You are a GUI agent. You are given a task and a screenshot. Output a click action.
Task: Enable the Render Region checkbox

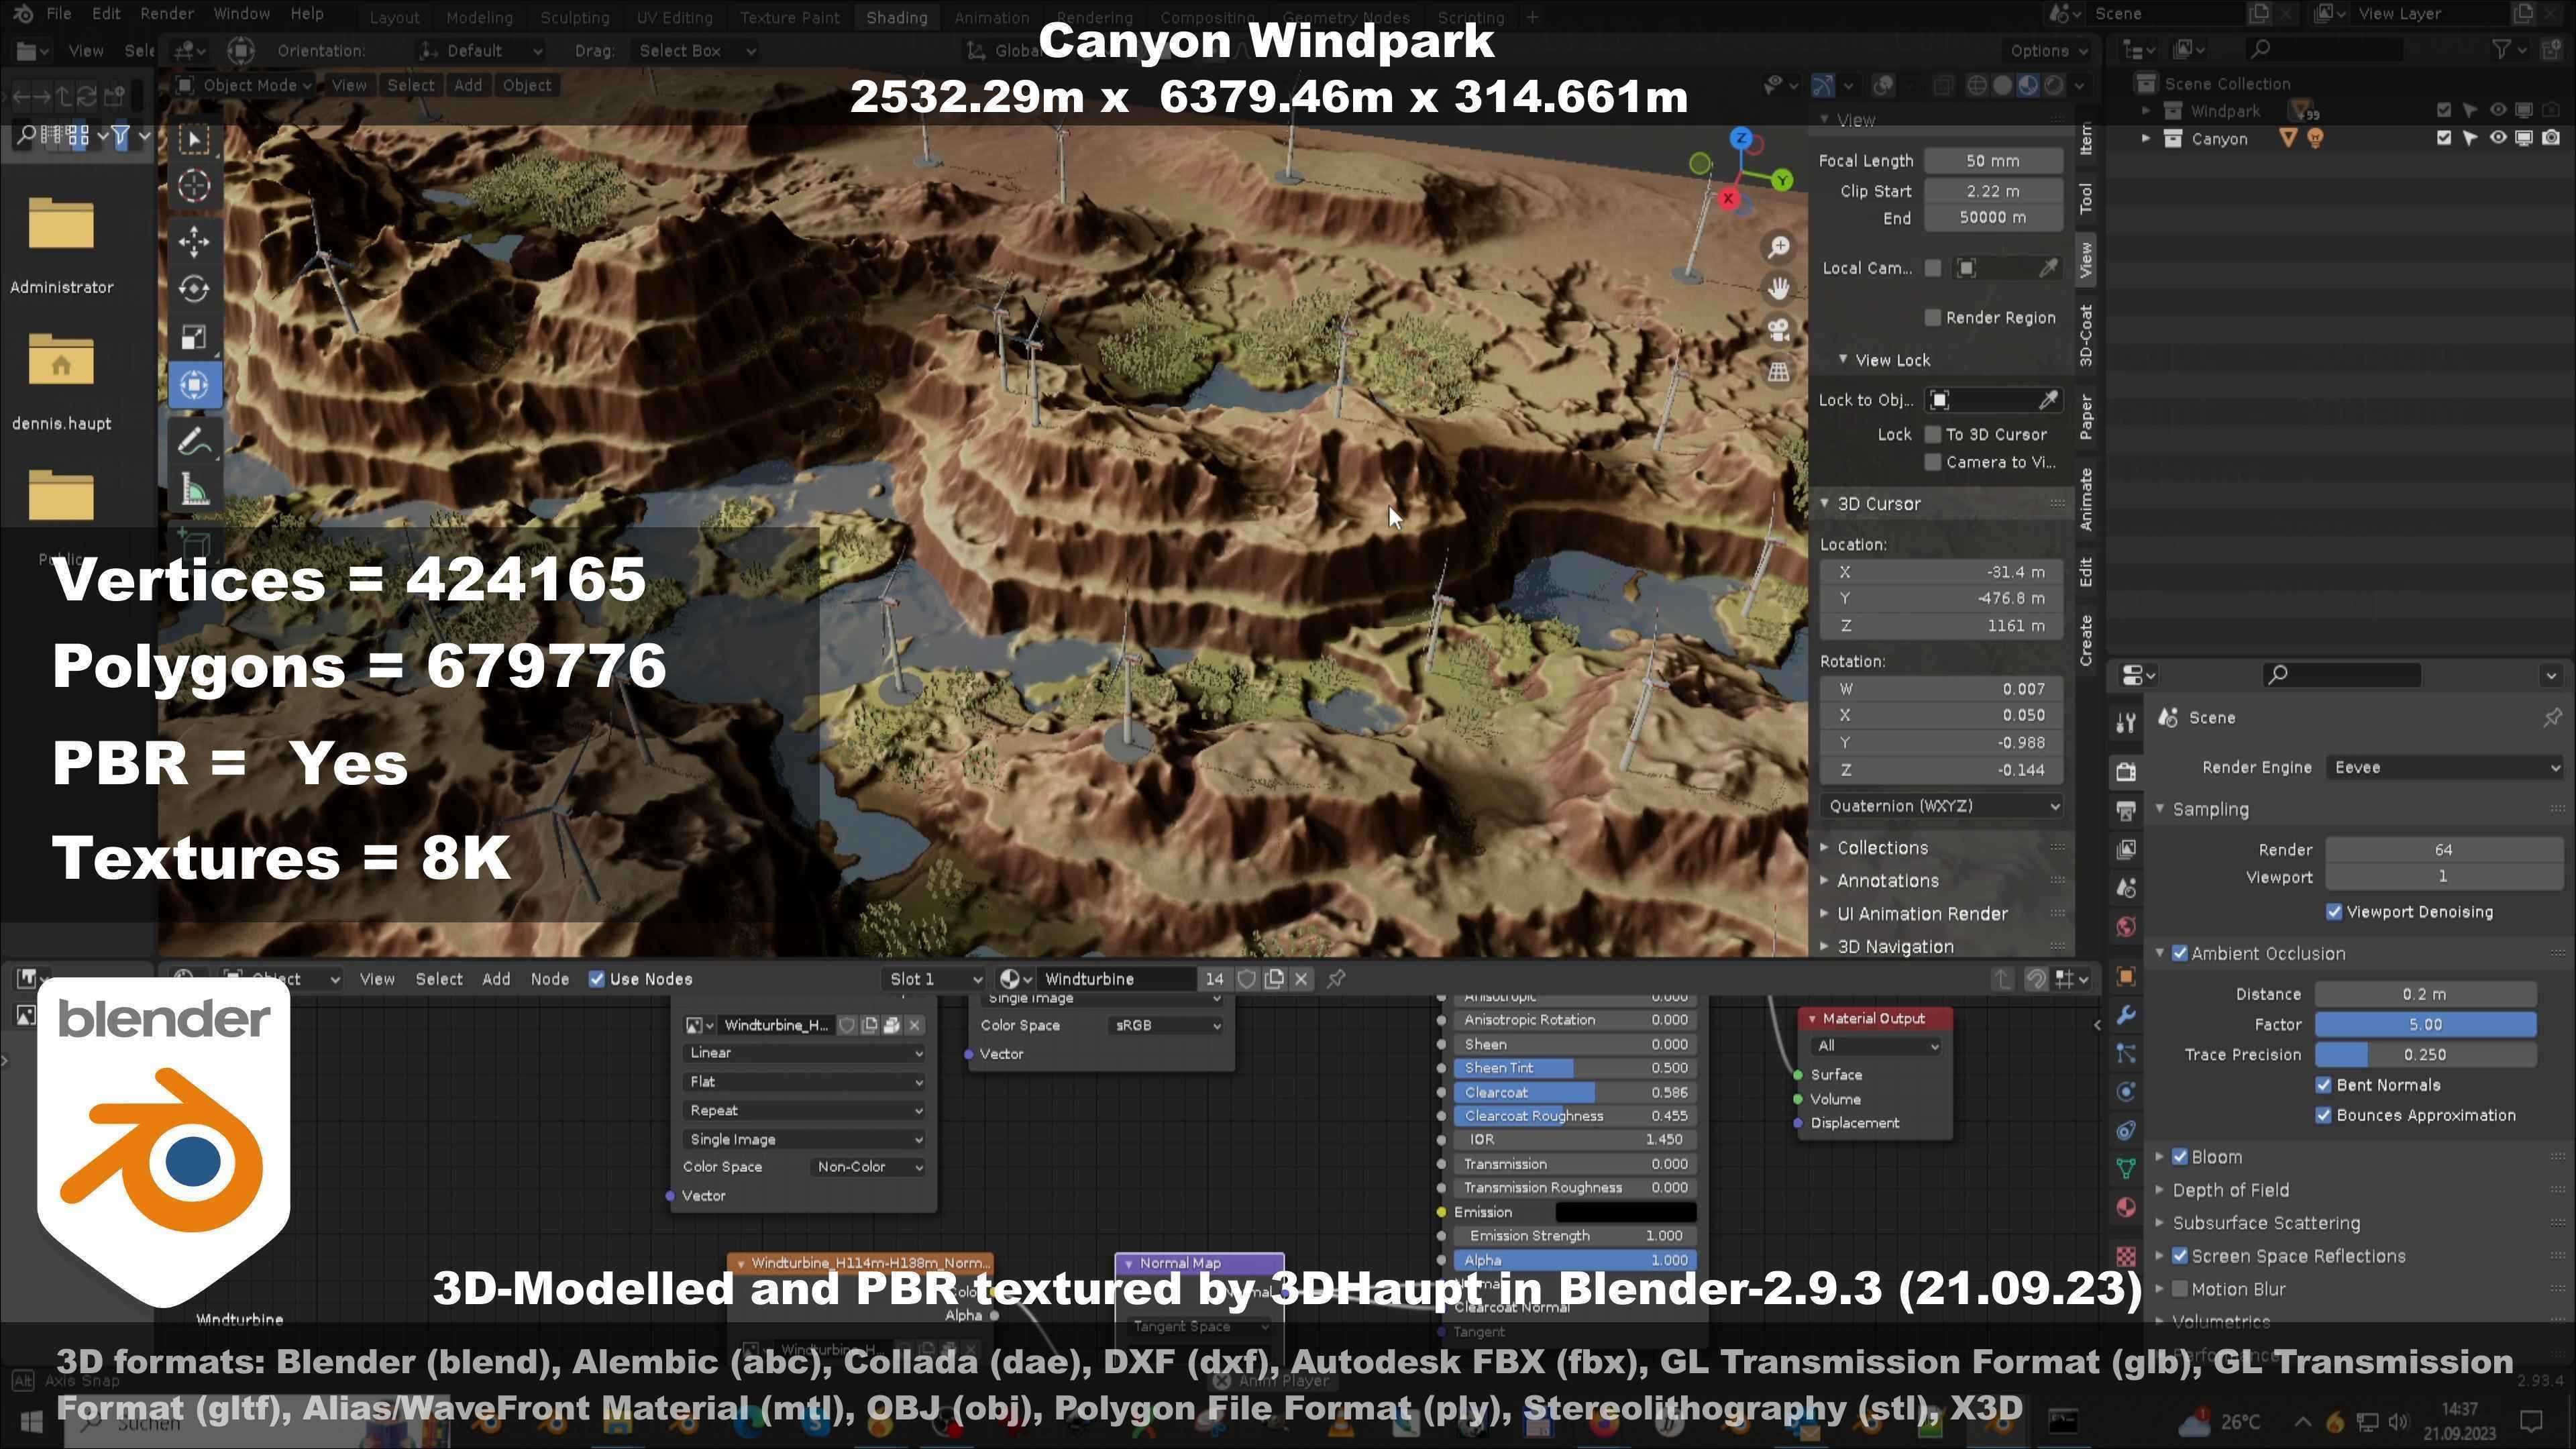click(x=1933, y=318)
